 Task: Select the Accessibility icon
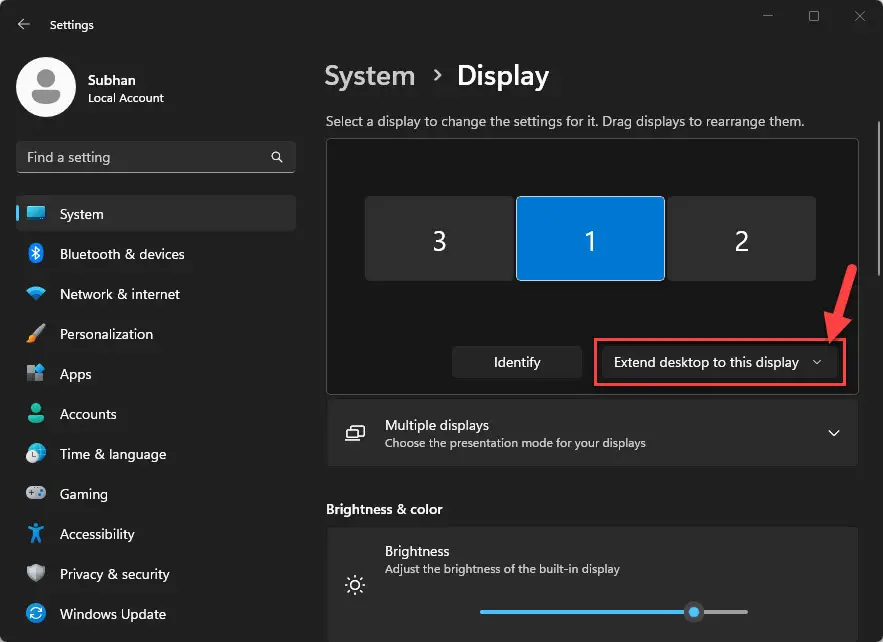(x=34, y=534)
